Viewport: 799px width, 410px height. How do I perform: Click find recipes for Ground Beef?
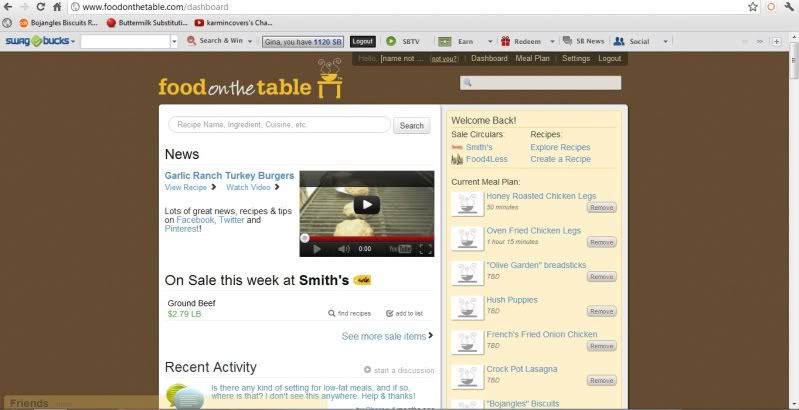[350, 313]
